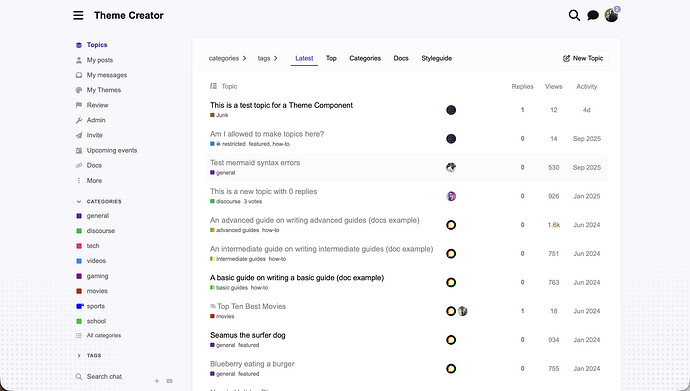Screen dimensions: 690x391
Task: Click the Docs link icon in sidebar
Action: 79,165
